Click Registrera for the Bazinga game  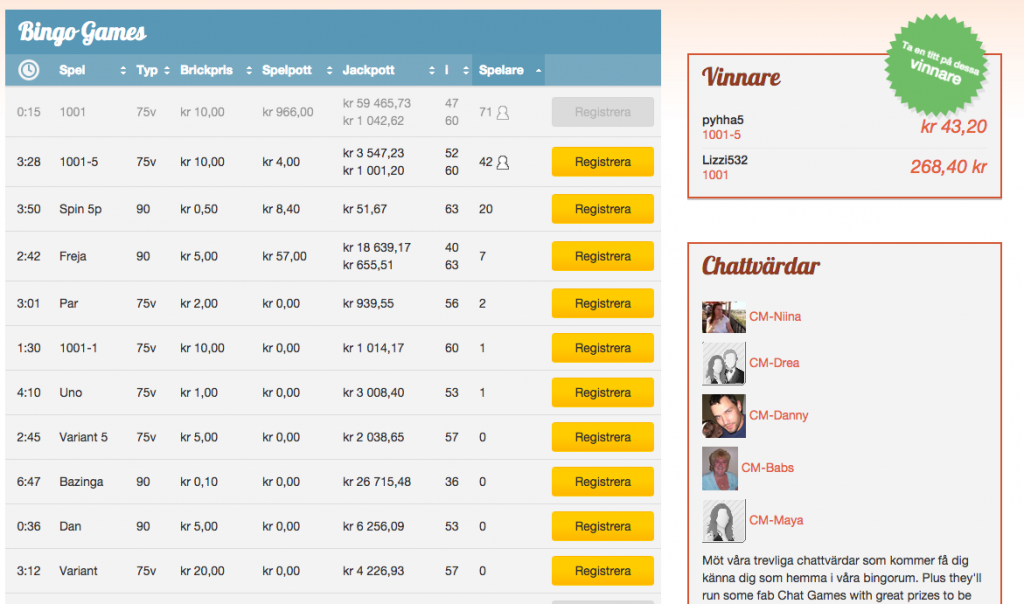(x=602, y=481)
